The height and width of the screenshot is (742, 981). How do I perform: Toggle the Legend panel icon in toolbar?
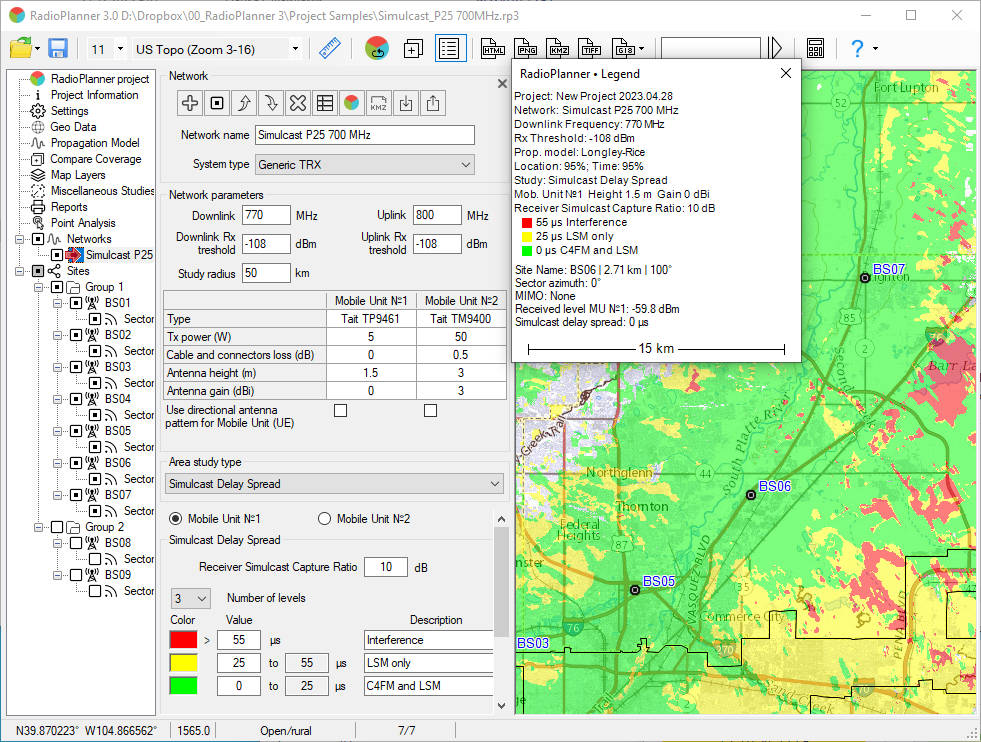click(x=449, y=47)
